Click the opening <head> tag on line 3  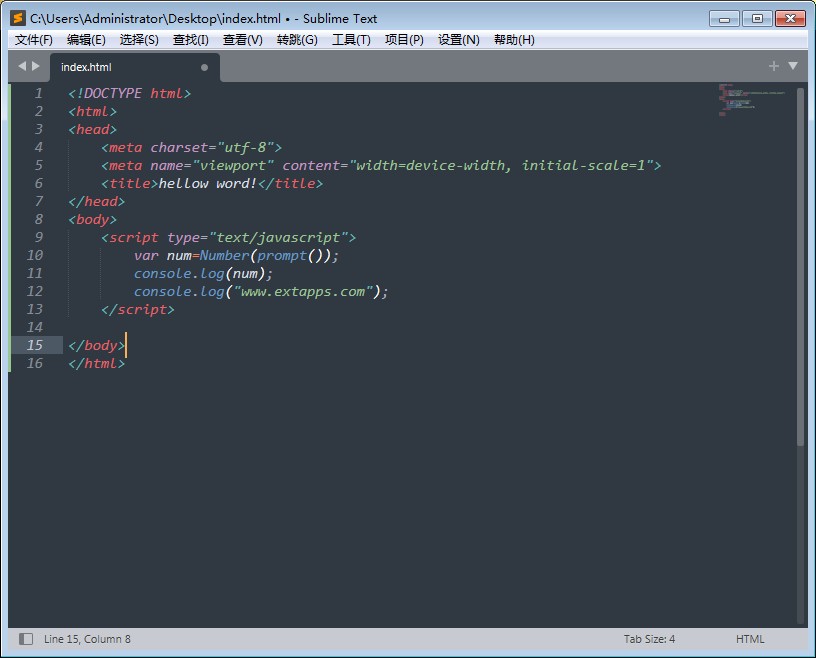coord(93,129)
